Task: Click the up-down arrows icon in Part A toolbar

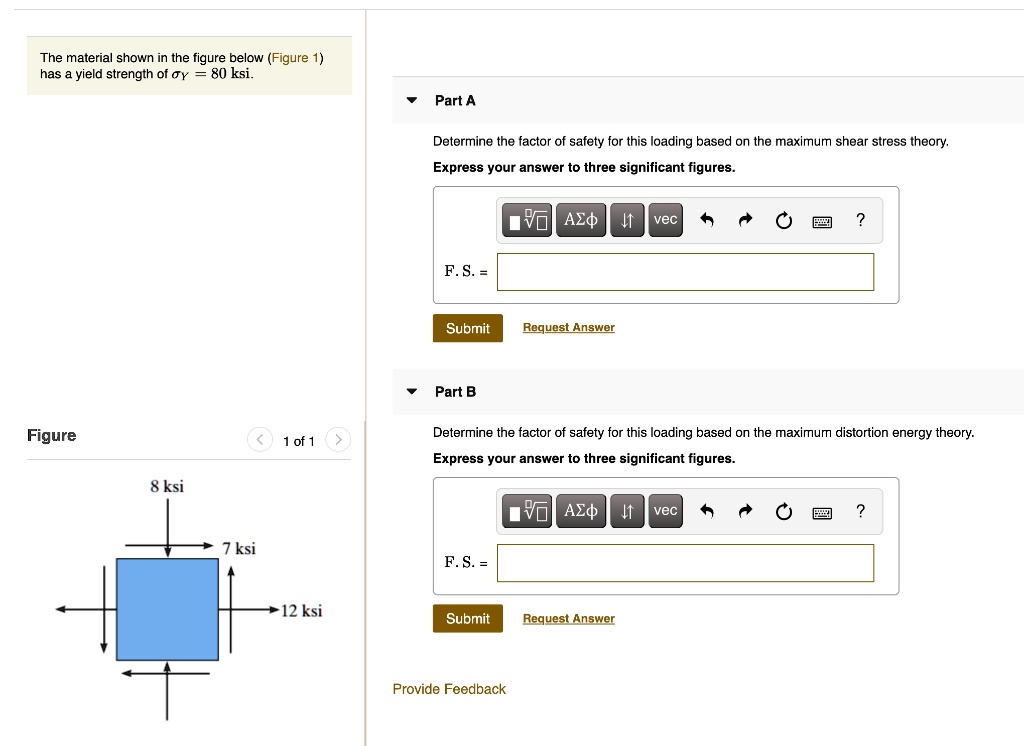Action: pos(626,220)
